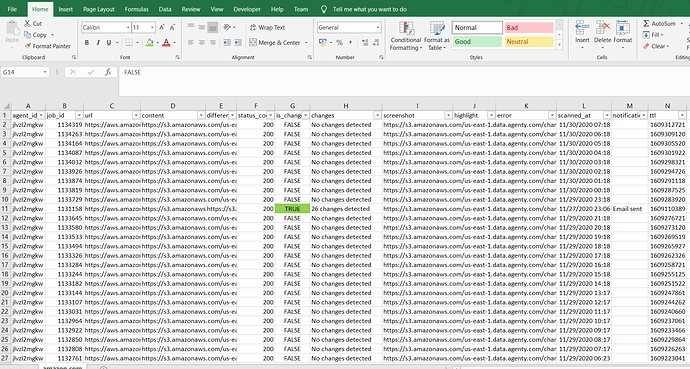Switch to the Page Layout tab
690x369 pixels.
pos(99,9)
